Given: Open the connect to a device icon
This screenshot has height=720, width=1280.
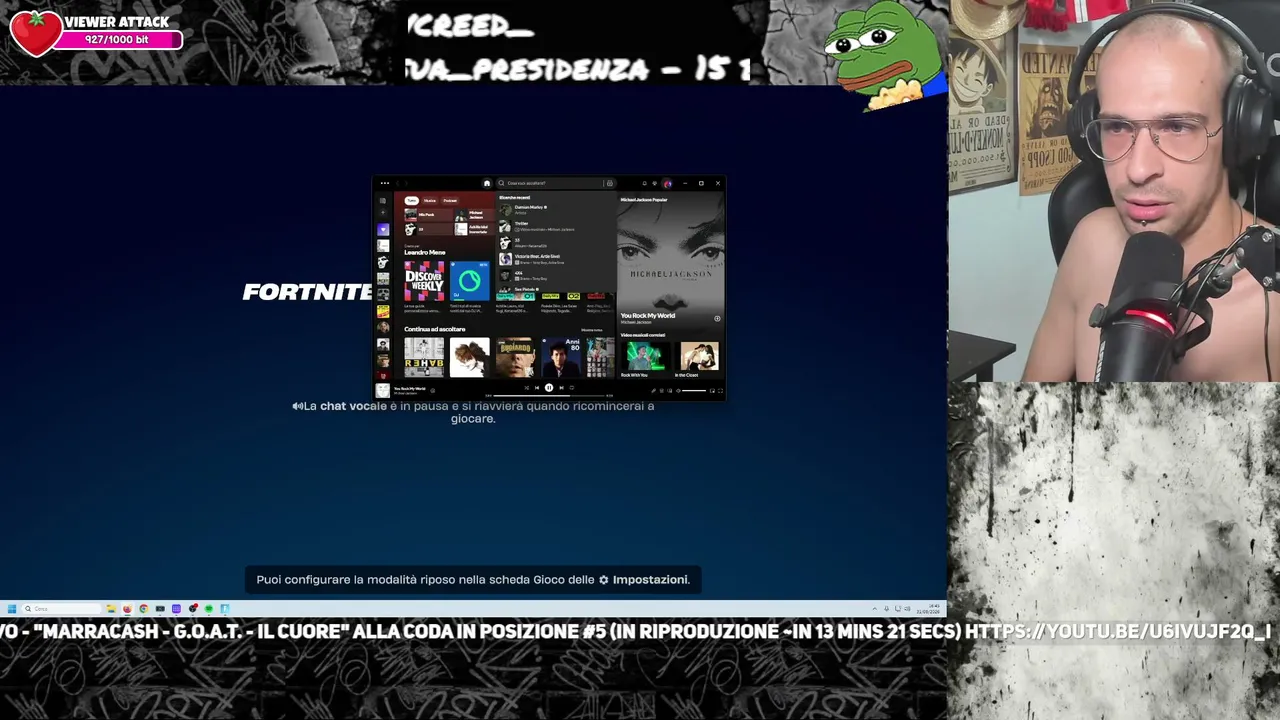Looking at the screenshot, I should coord(671,391).
